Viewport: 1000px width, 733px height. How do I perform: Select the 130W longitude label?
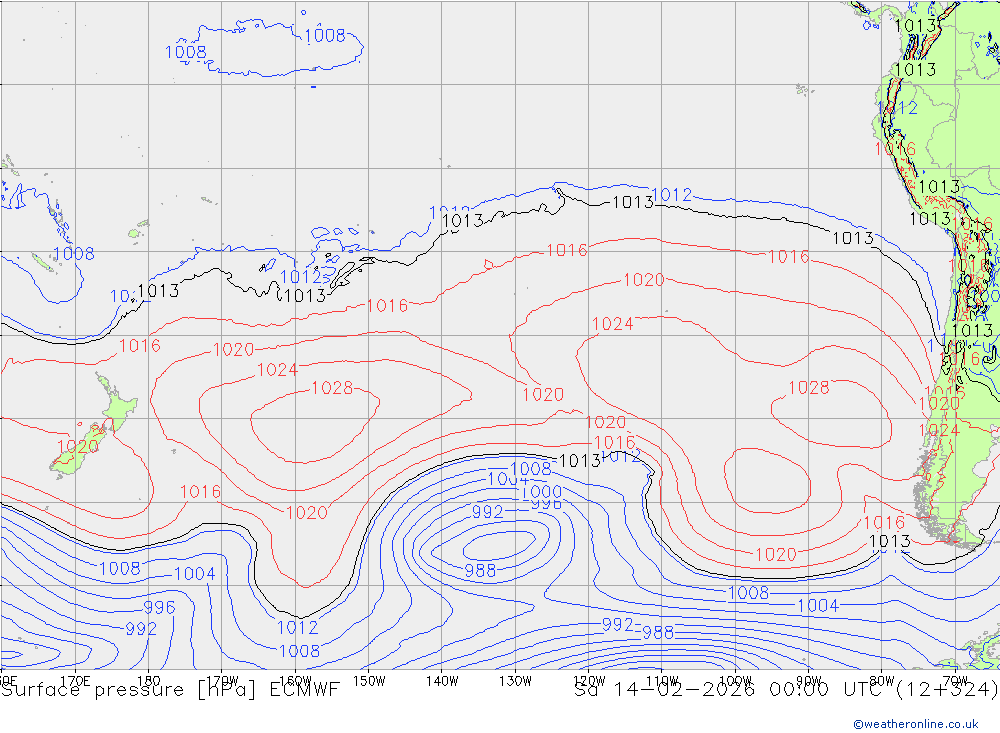tap(515, 681)
